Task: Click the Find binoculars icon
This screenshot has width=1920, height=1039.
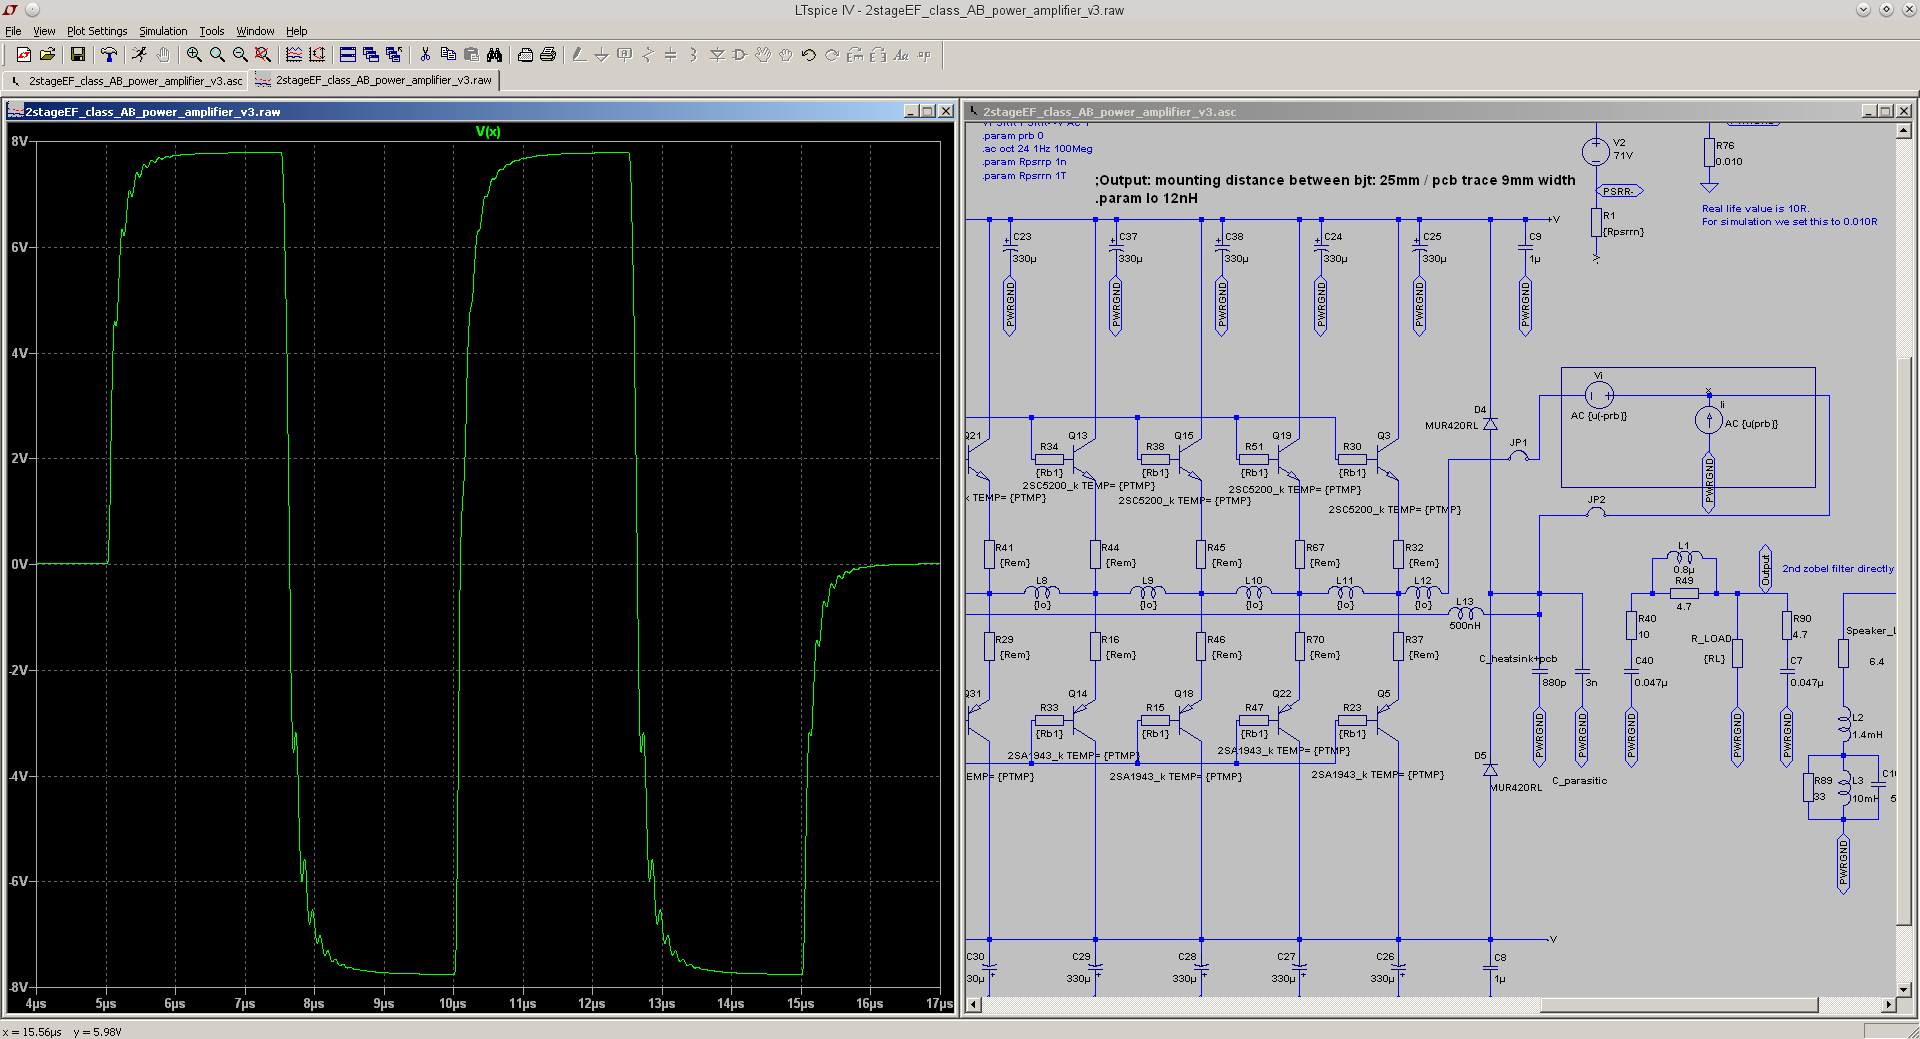Action: [494, 55]
